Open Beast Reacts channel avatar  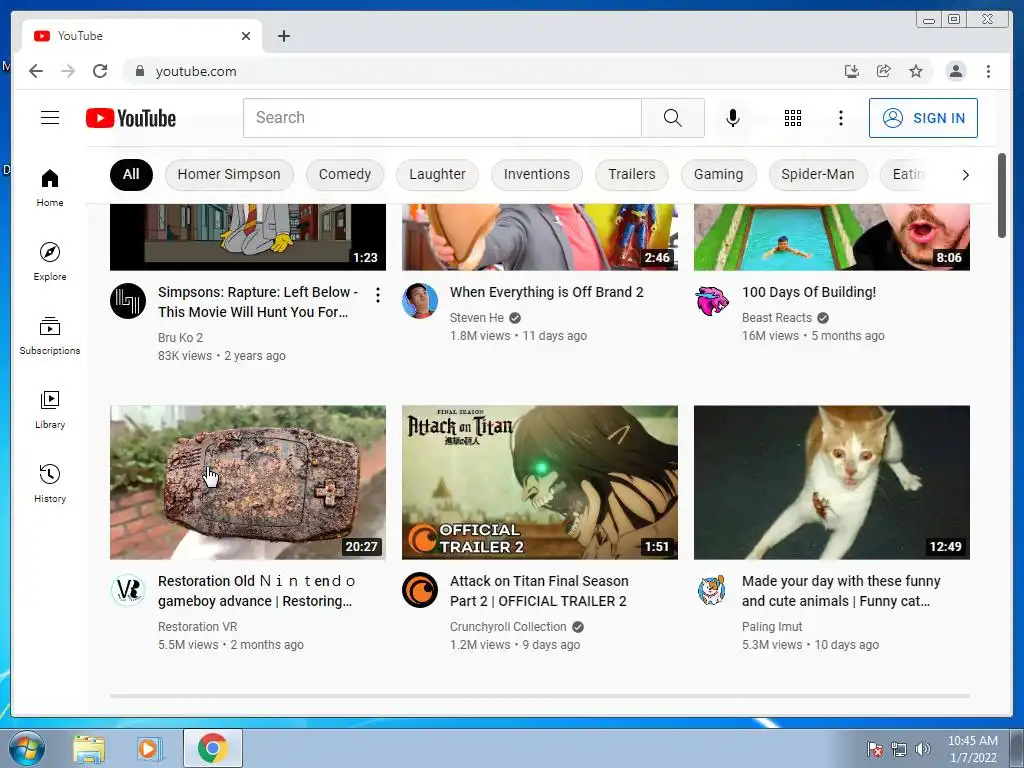pos(712,301)
